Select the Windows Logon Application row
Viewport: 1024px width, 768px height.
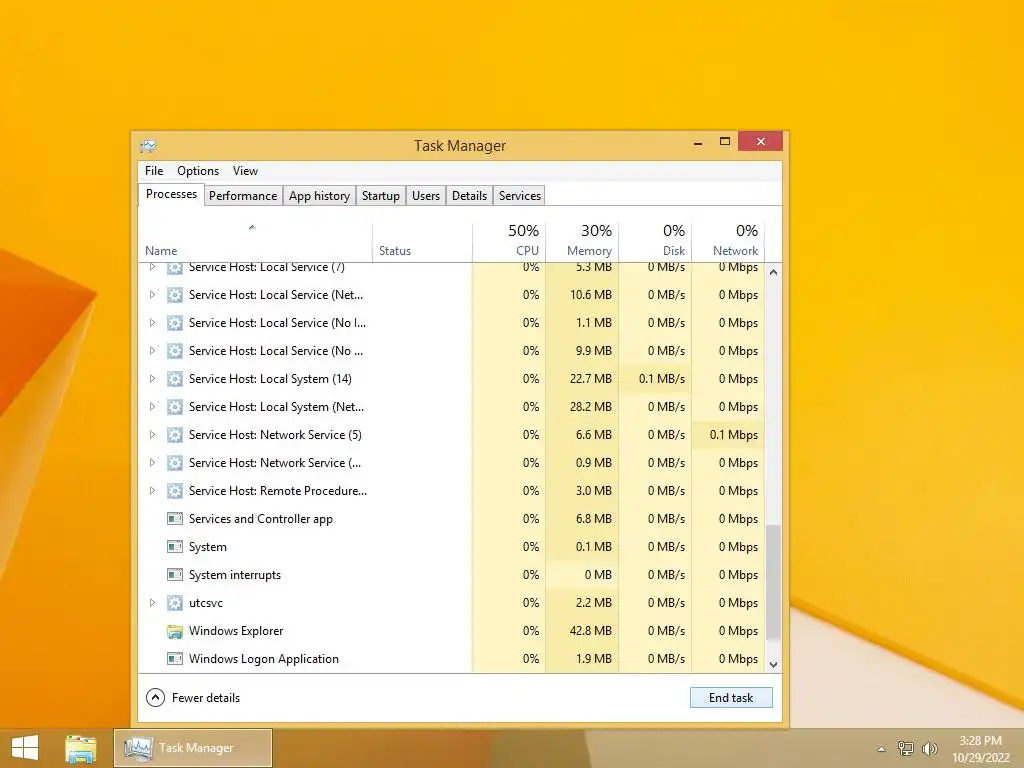(451, 659)
